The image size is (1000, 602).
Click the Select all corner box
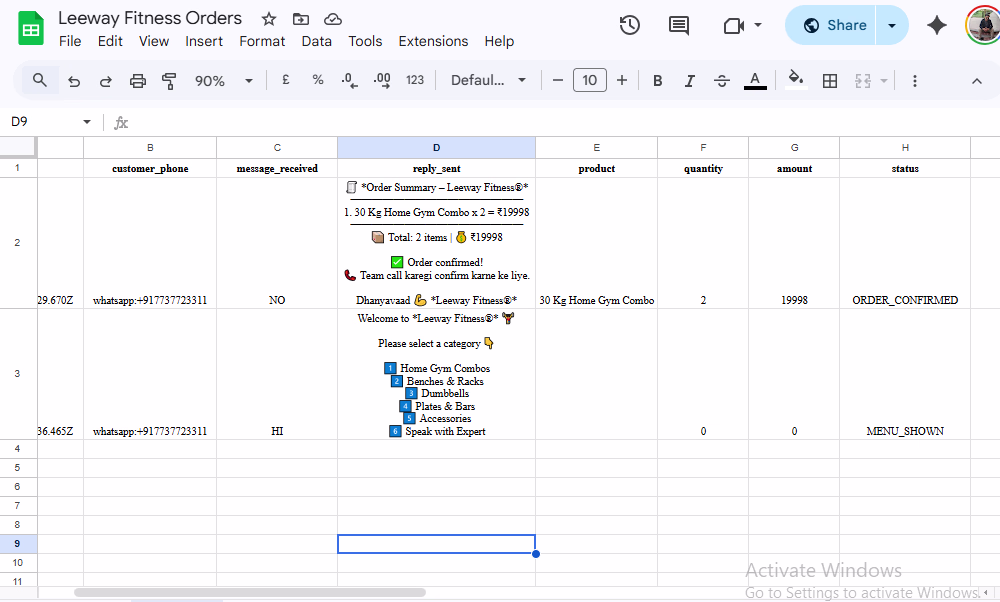[x=18, y=147]
